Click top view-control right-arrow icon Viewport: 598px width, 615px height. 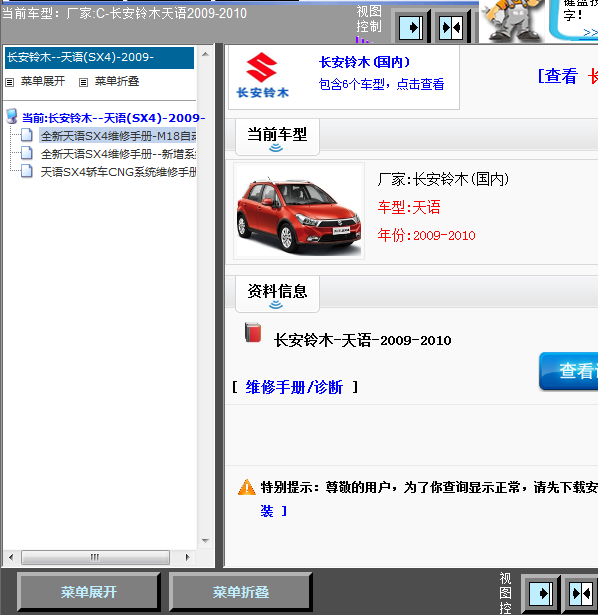click(411, 27)
